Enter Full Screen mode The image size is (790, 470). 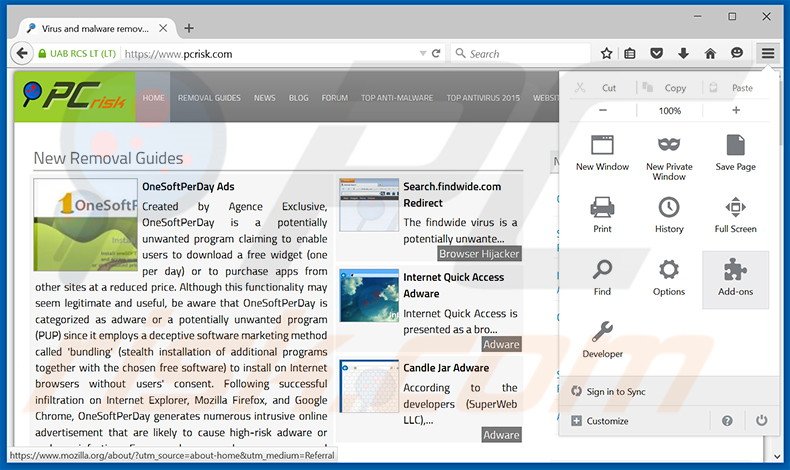pos(735,216)
